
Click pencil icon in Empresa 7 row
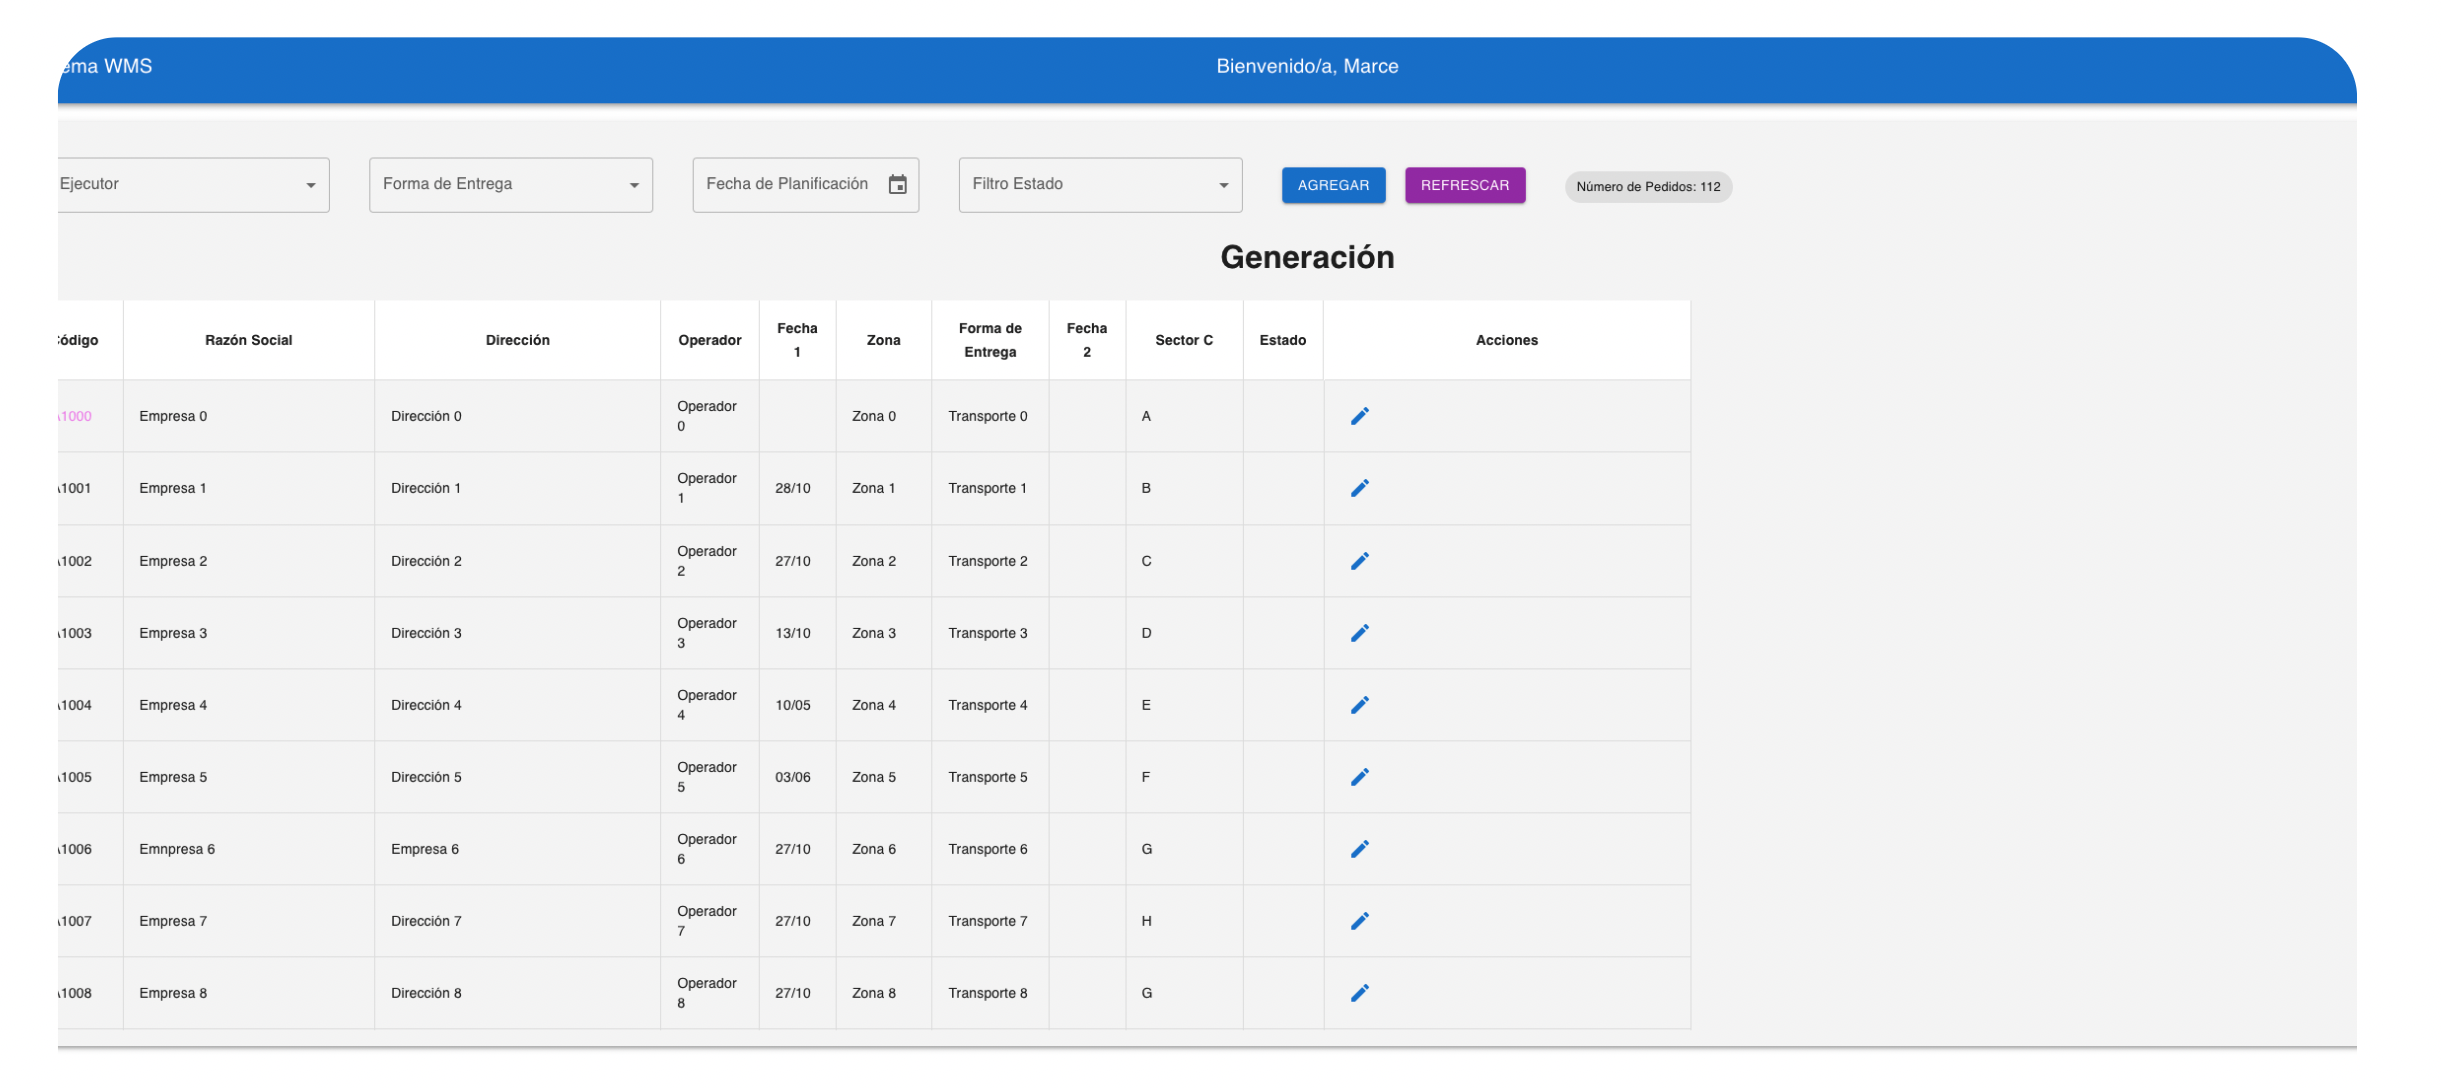pos(1359,921)
